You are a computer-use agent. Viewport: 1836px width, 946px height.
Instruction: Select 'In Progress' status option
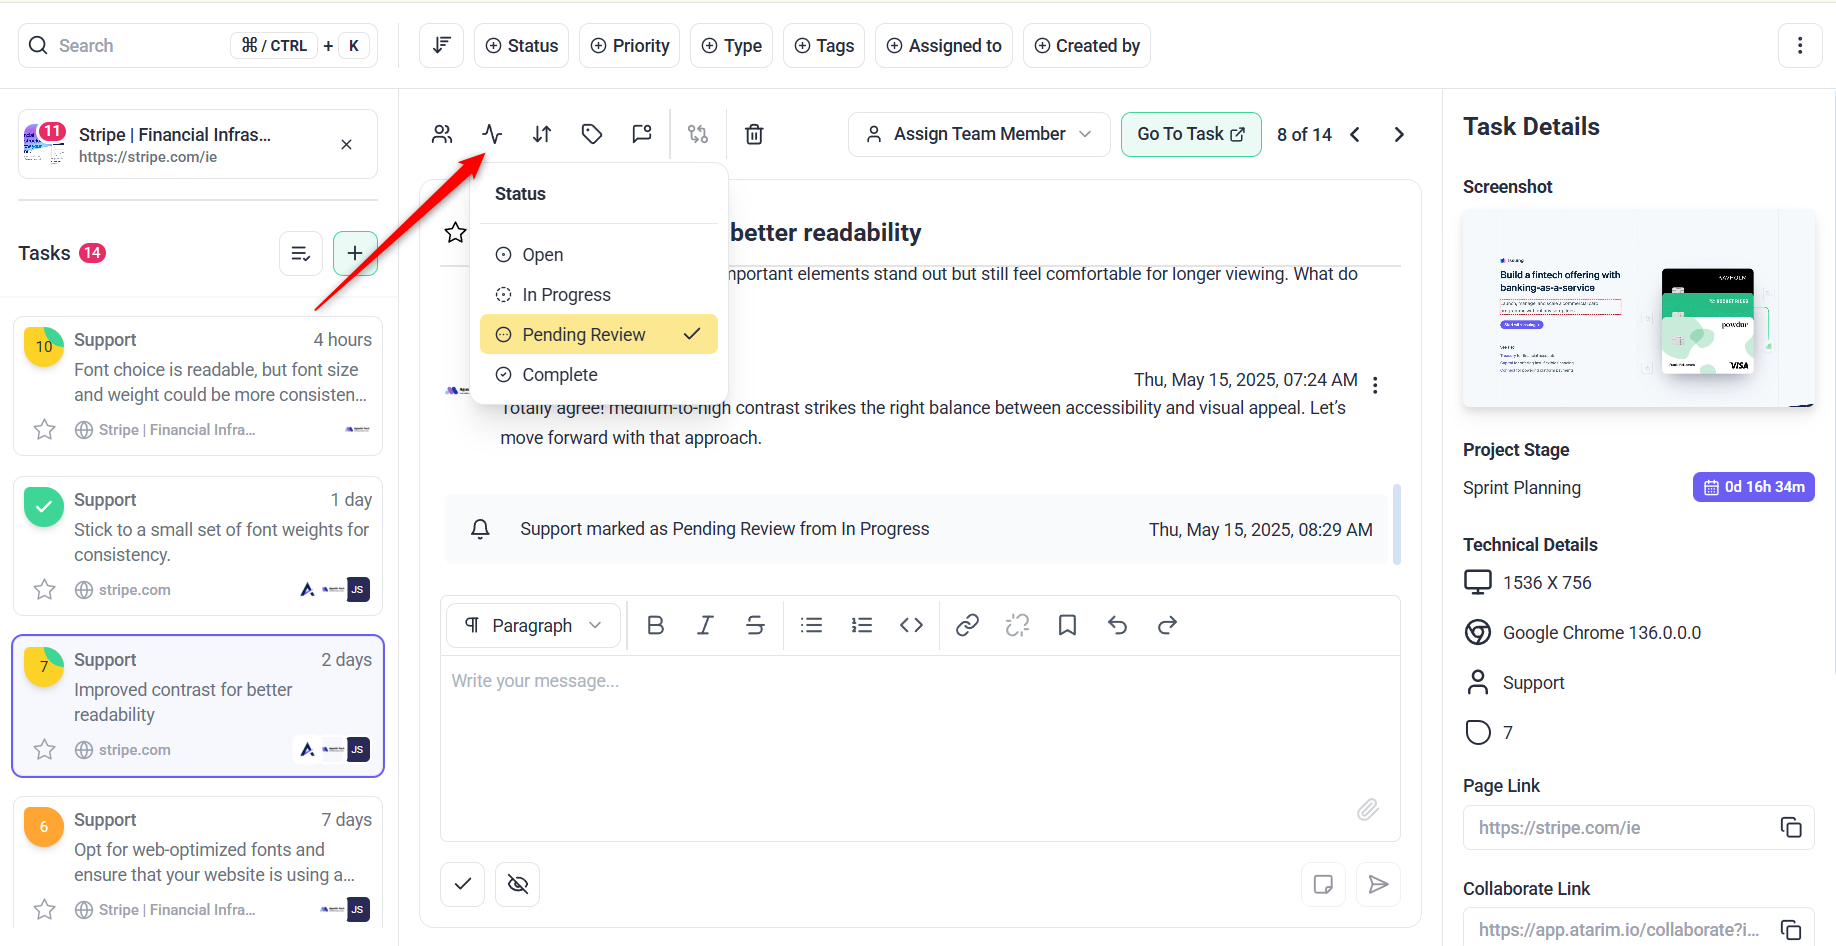coord(566,295)
